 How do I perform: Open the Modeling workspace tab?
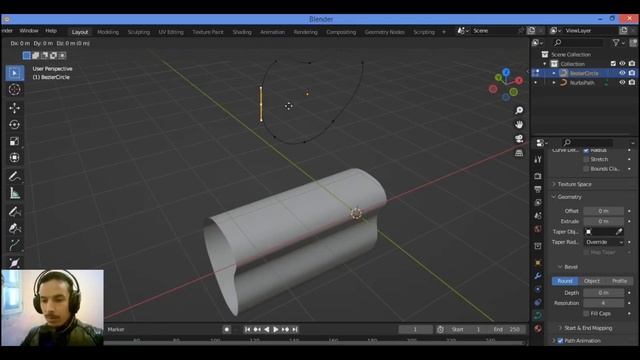108,32
